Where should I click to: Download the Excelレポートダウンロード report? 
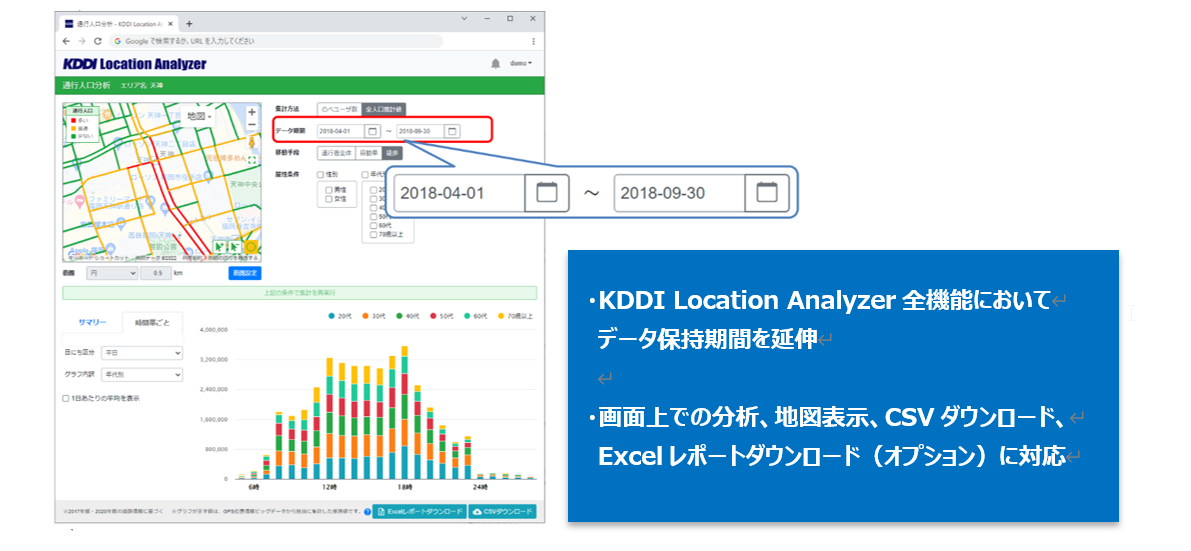[419, 512]
